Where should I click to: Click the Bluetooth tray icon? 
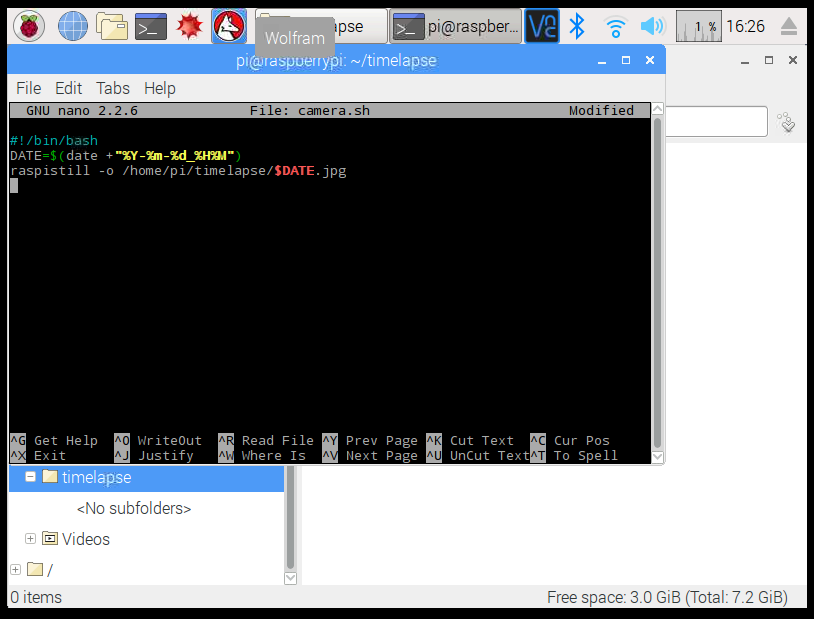[577, 26]
